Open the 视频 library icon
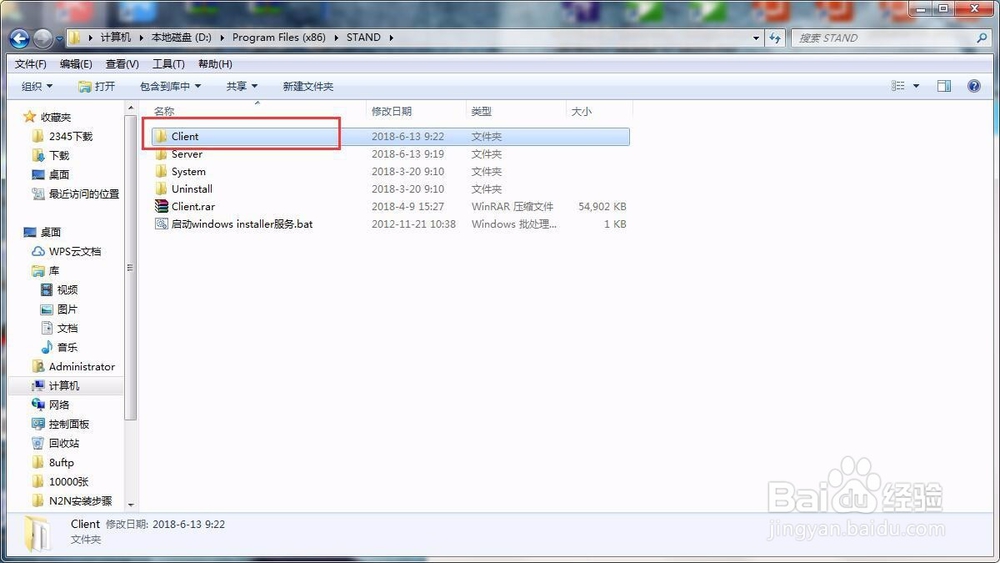1000x563 pixels. 47,289
